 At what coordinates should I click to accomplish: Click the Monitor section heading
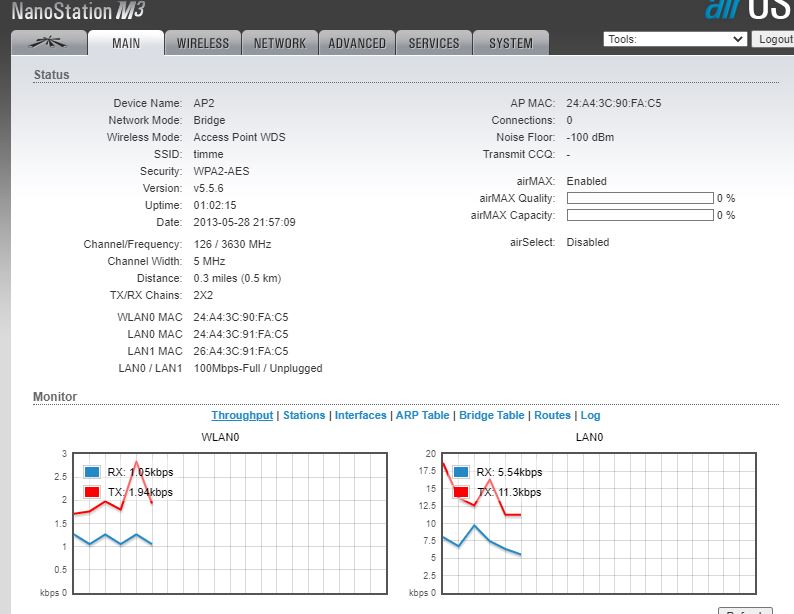pos(55,397)
